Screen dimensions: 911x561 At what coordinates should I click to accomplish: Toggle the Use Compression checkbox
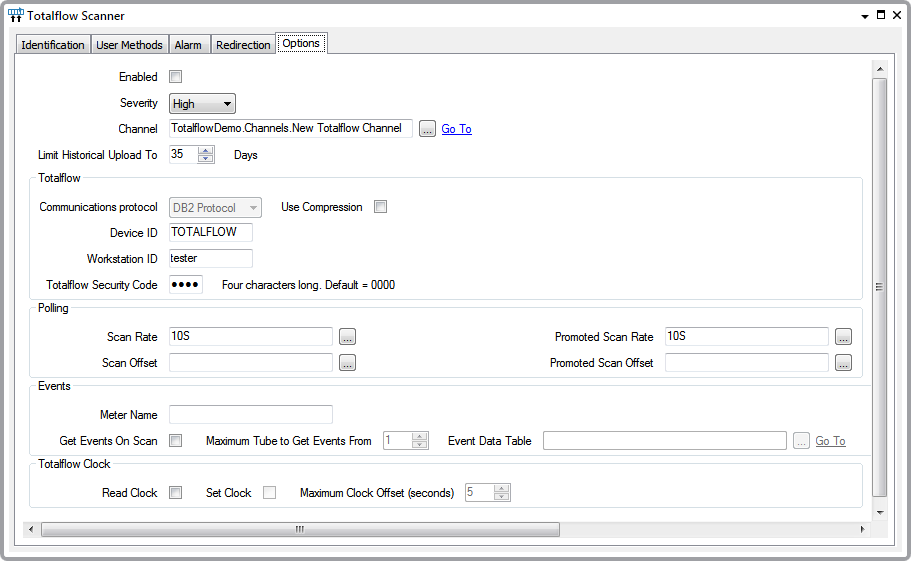[380, 207]
